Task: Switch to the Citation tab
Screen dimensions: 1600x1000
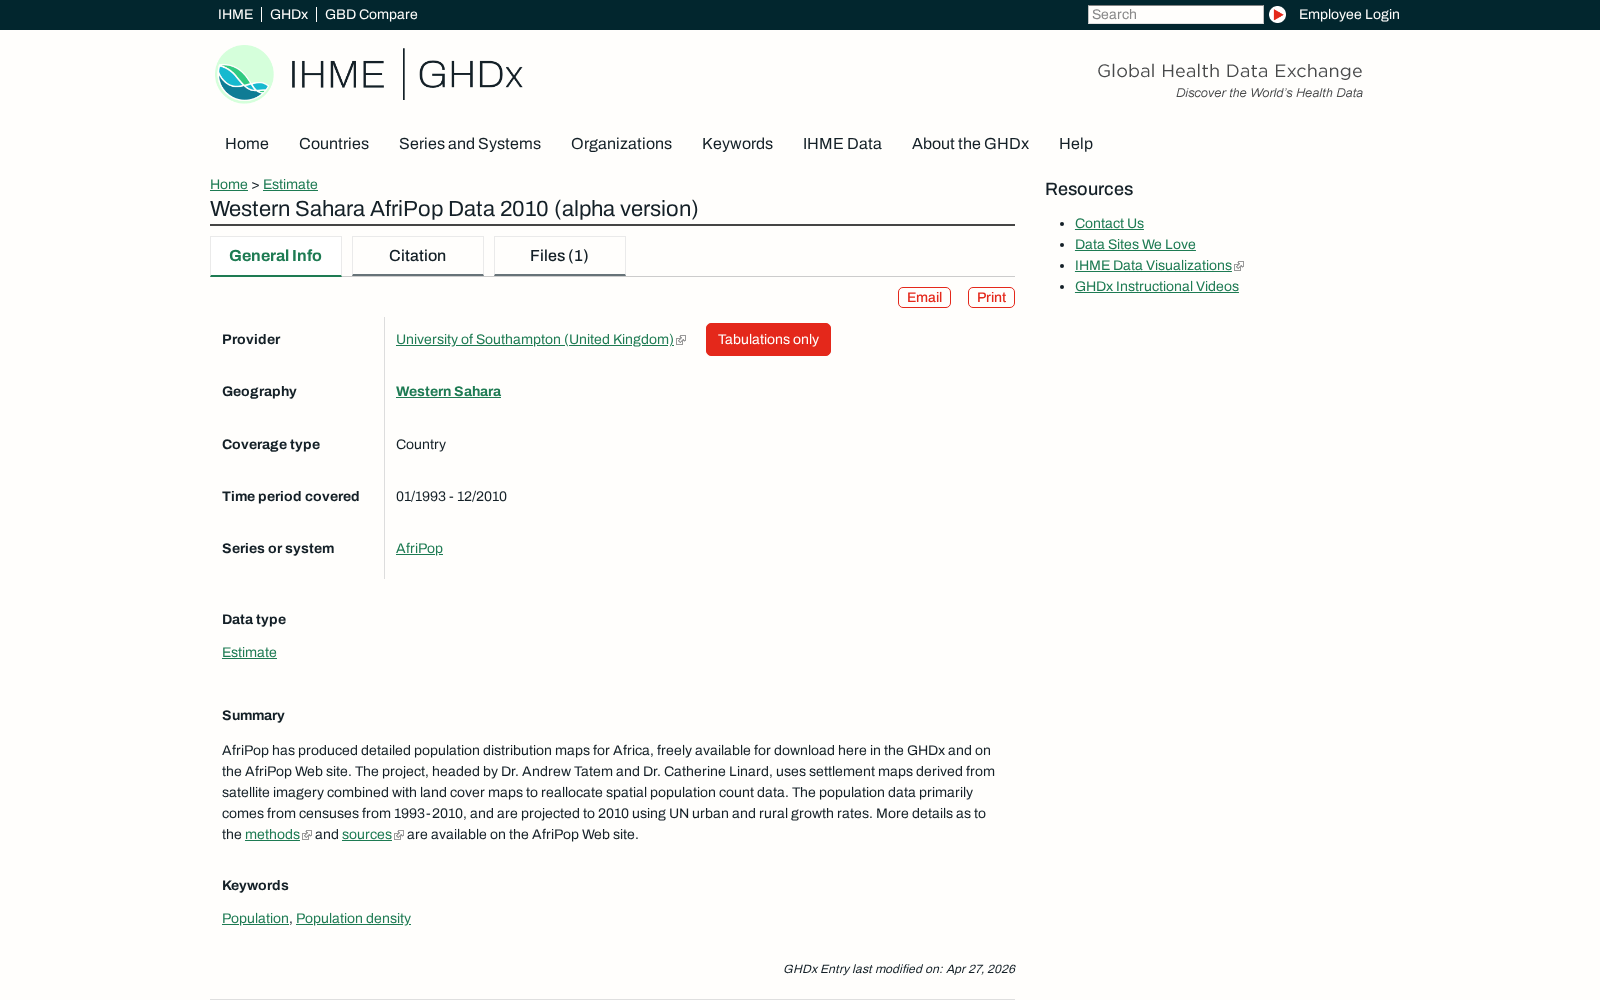Action: tap(418, 256)
